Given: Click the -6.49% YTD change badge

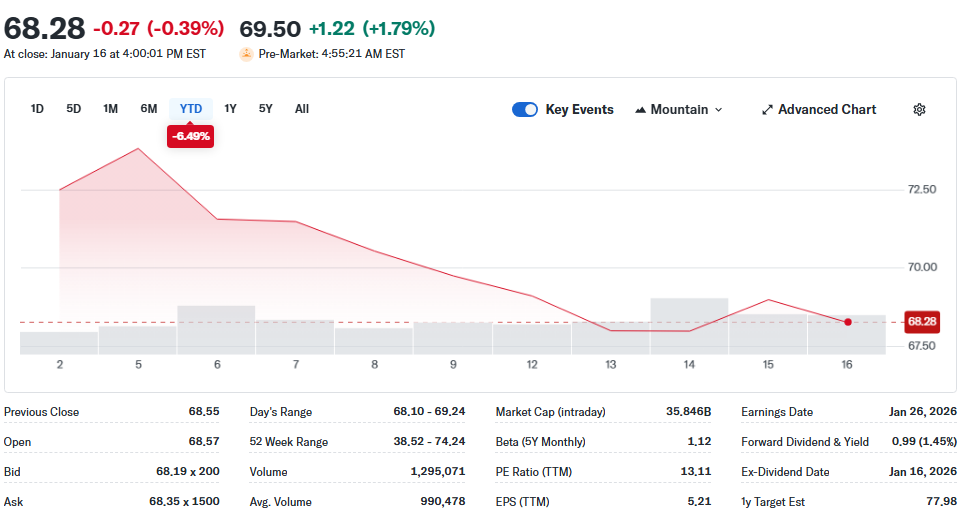Looking at the screenshot, I should tap(190, 136).
